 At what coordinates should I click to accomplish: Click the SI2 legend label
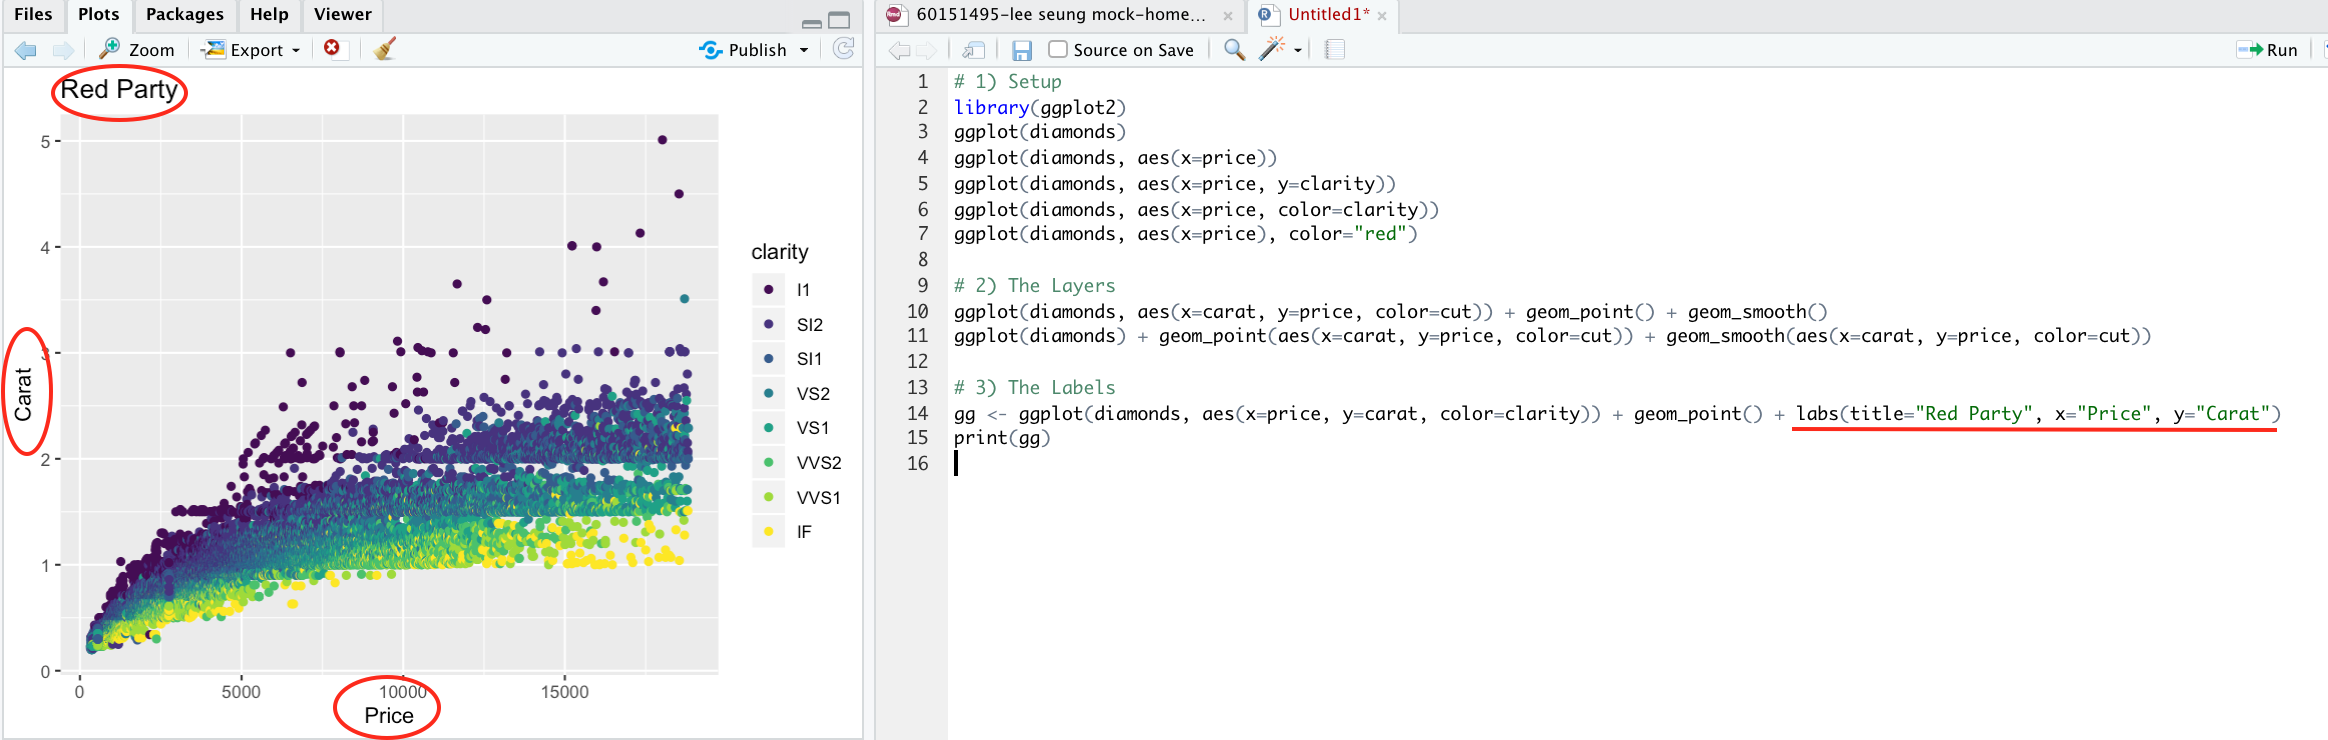tap(810, 325)
